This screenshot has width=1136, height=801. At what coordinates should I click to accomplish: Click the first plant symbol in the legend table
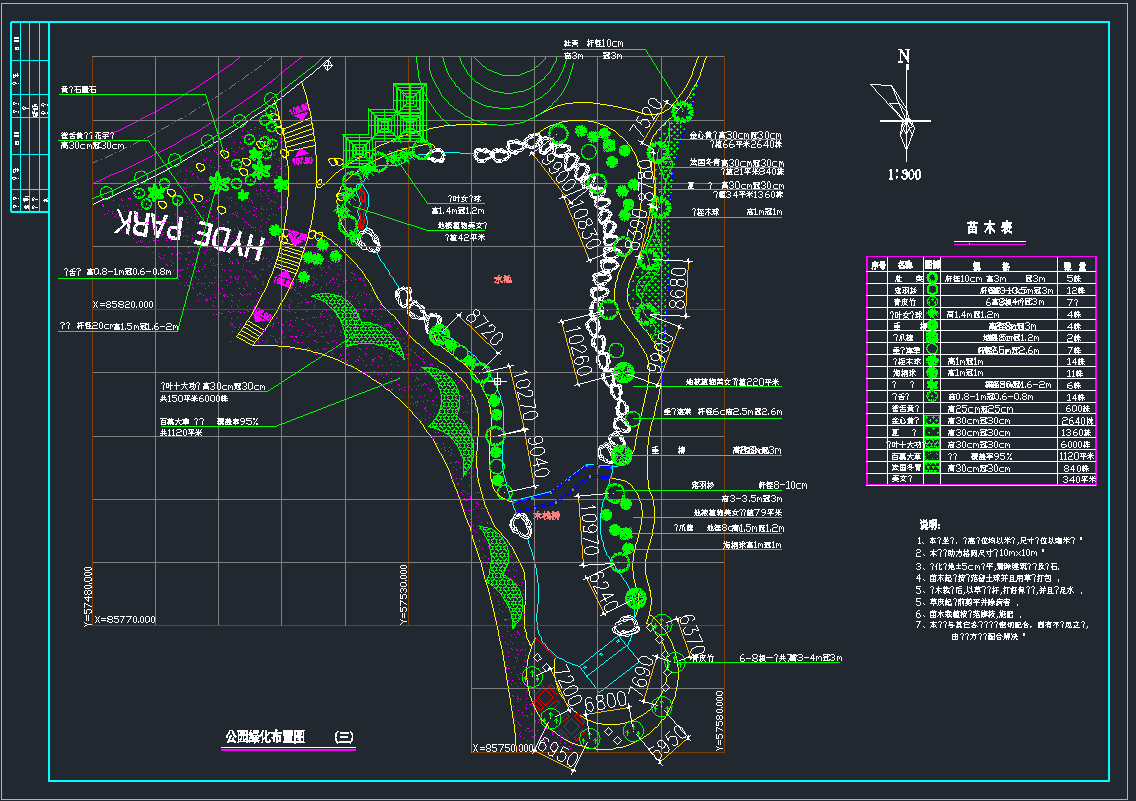tap(931, 278)
